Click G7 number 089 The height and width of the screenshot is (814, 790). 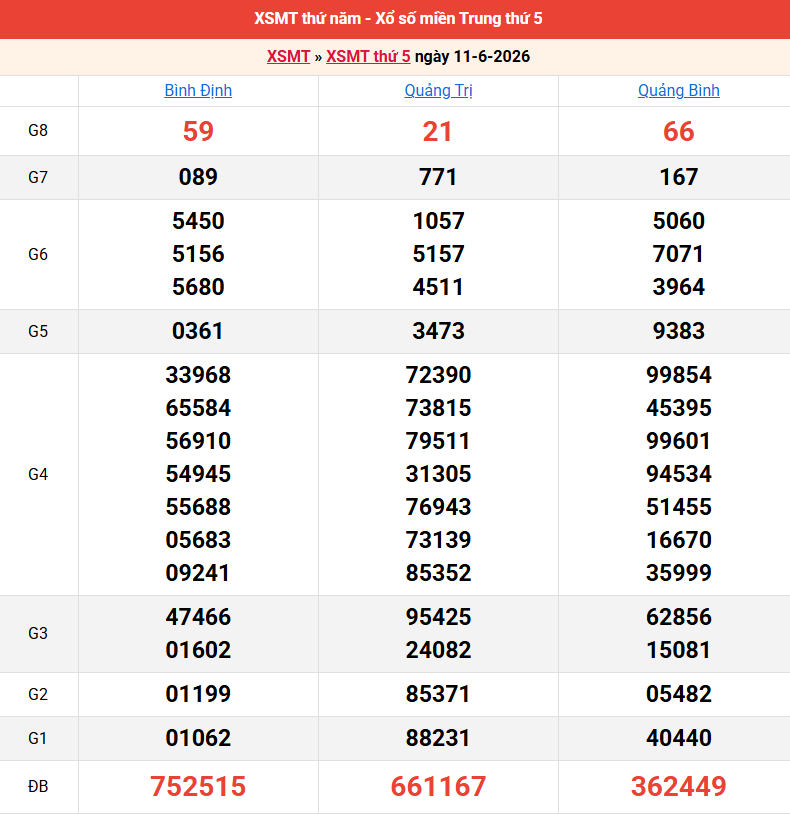[198, 177]
